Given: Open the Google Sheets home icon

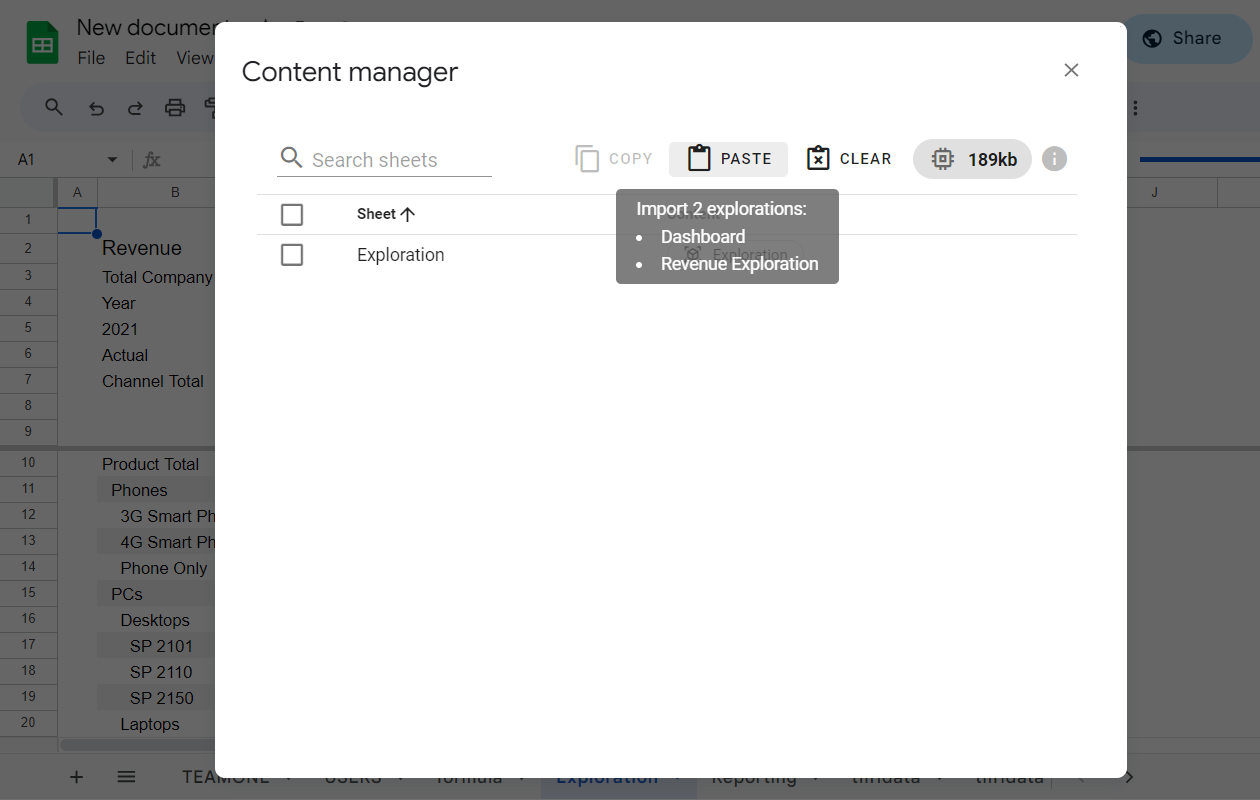Looking at the screenshot, I should point(43,44).
